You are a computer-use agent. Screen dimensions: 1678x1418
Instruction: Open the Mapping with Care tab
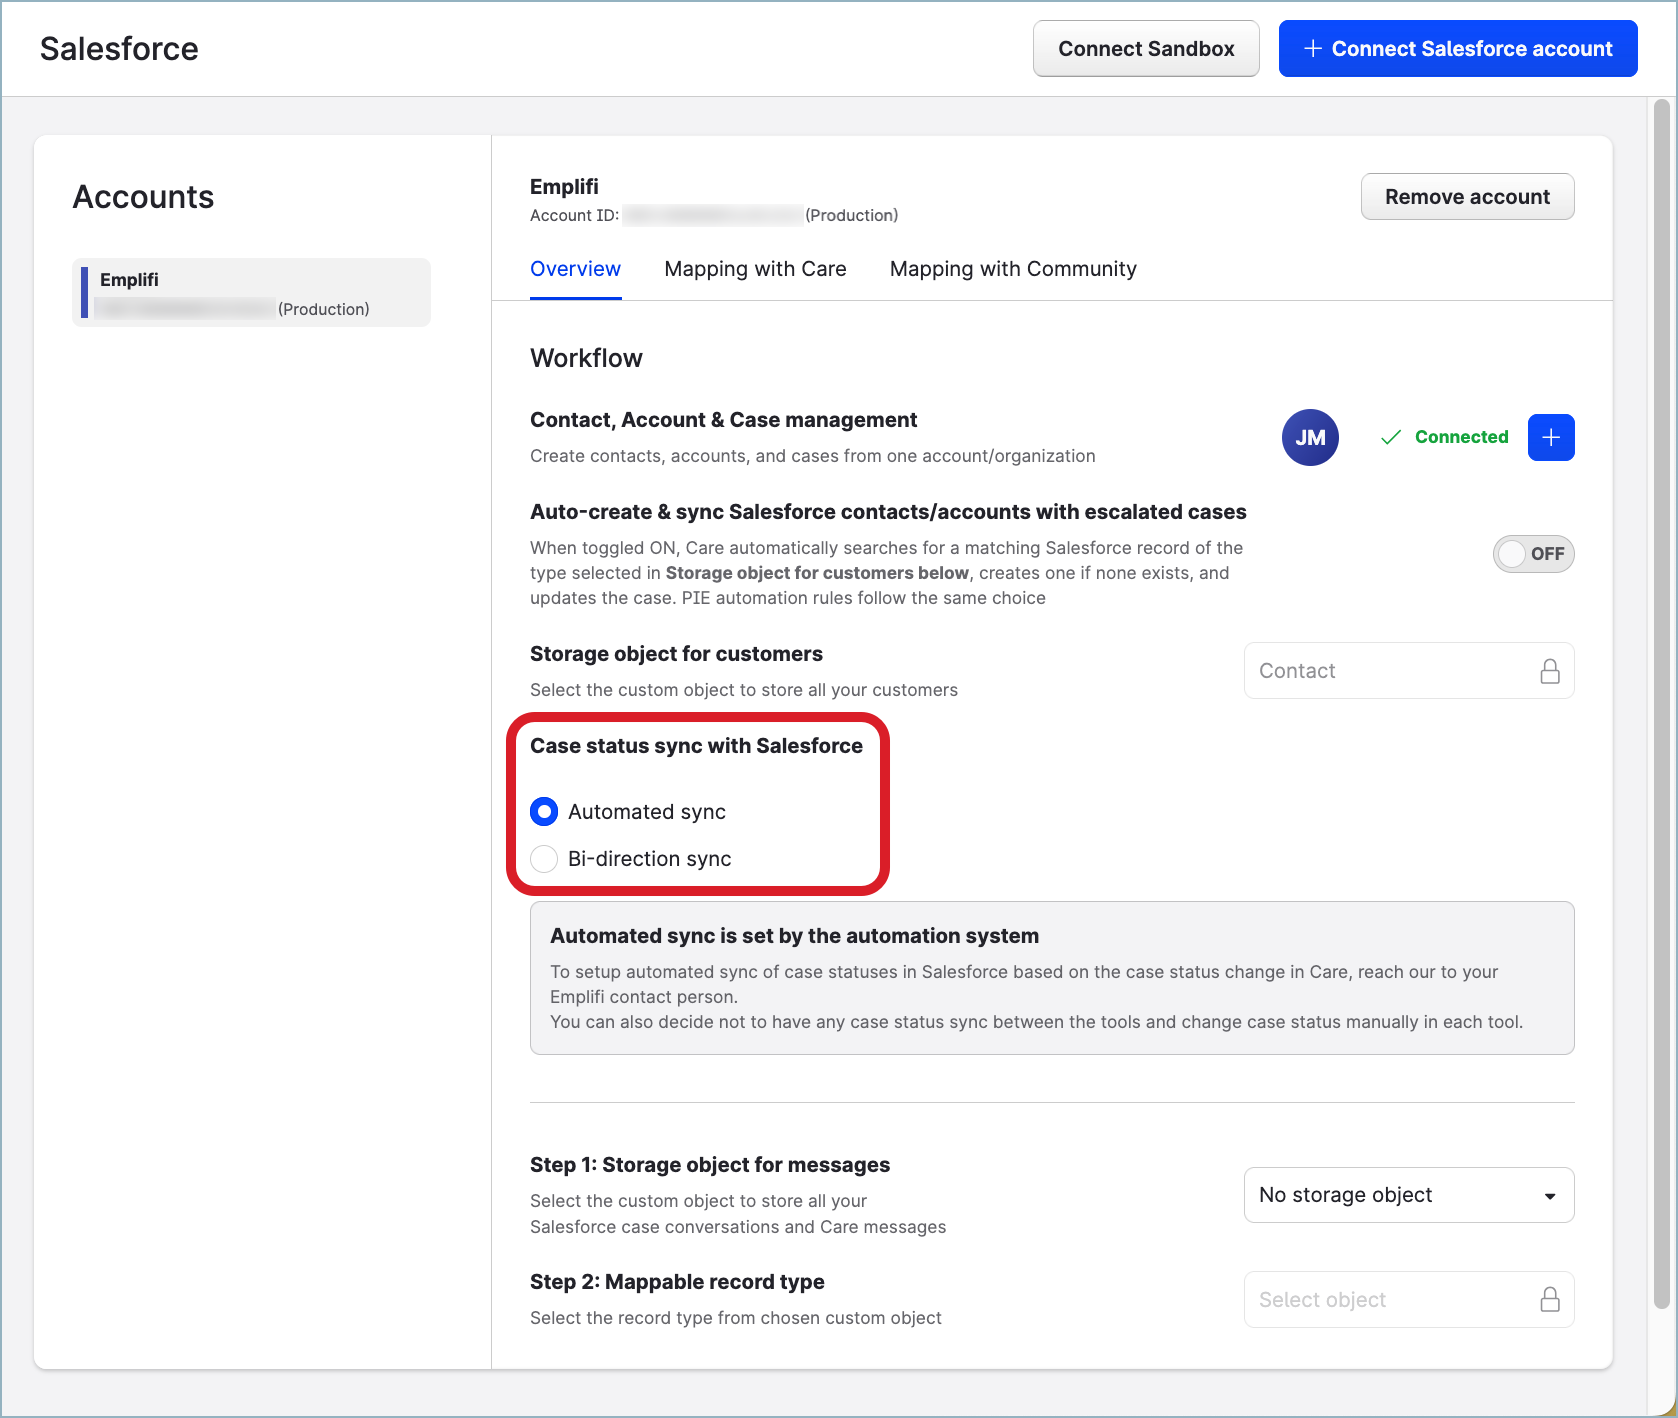(x=755, y=269)
